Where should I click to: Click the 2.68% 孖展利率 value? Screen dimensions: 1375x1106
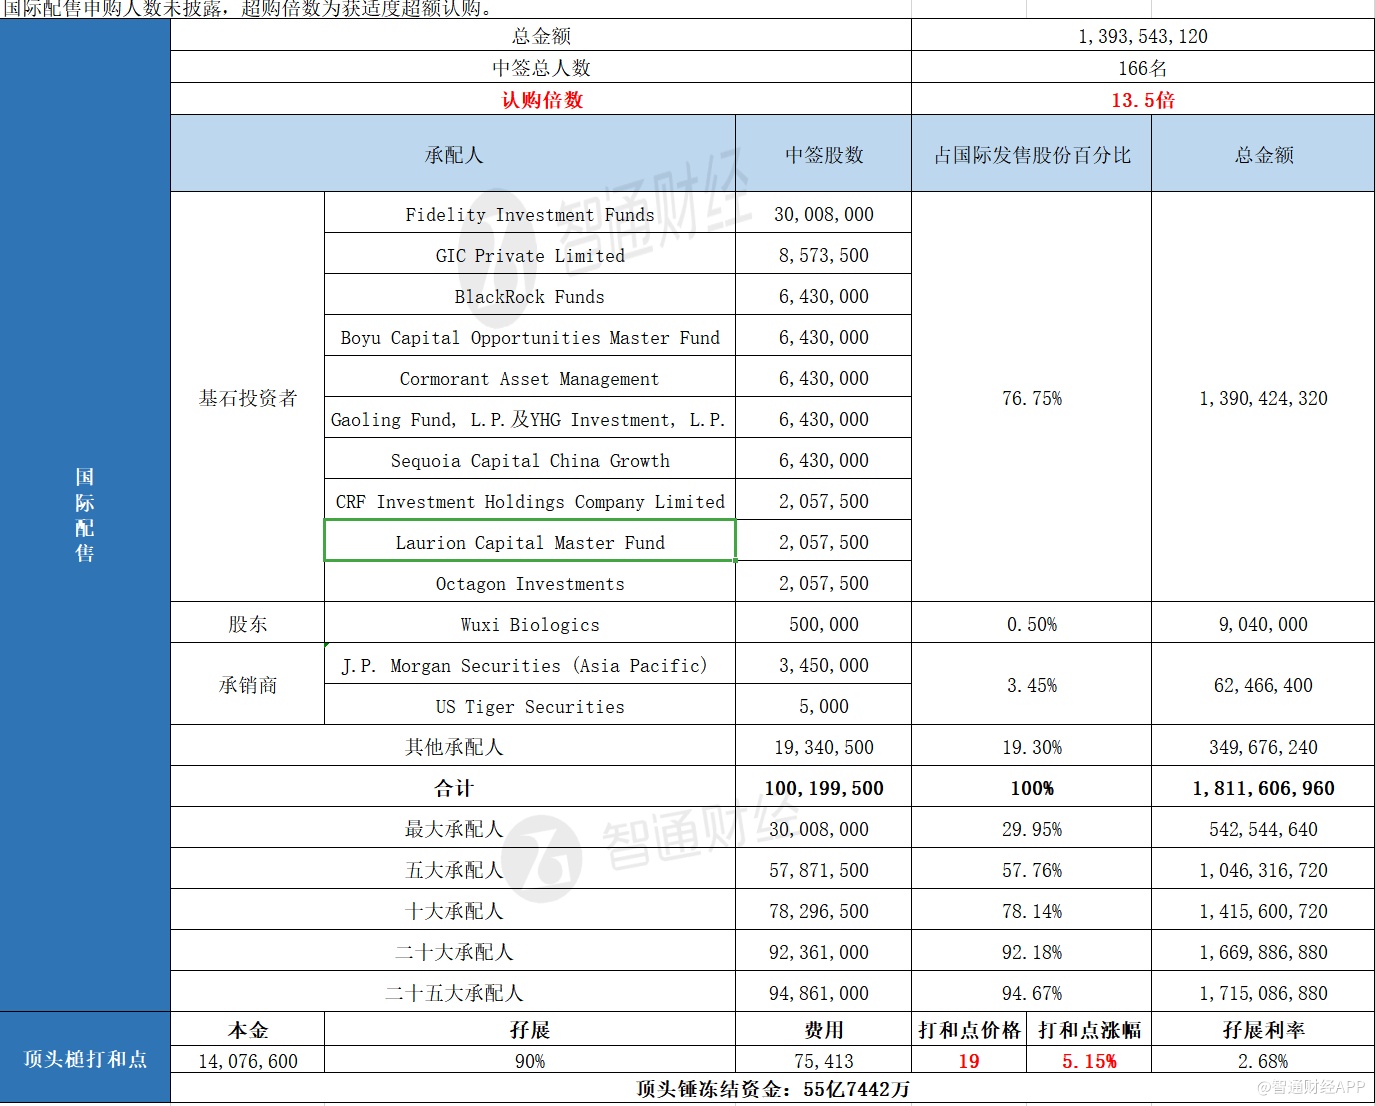[x=1263, y=1061]
